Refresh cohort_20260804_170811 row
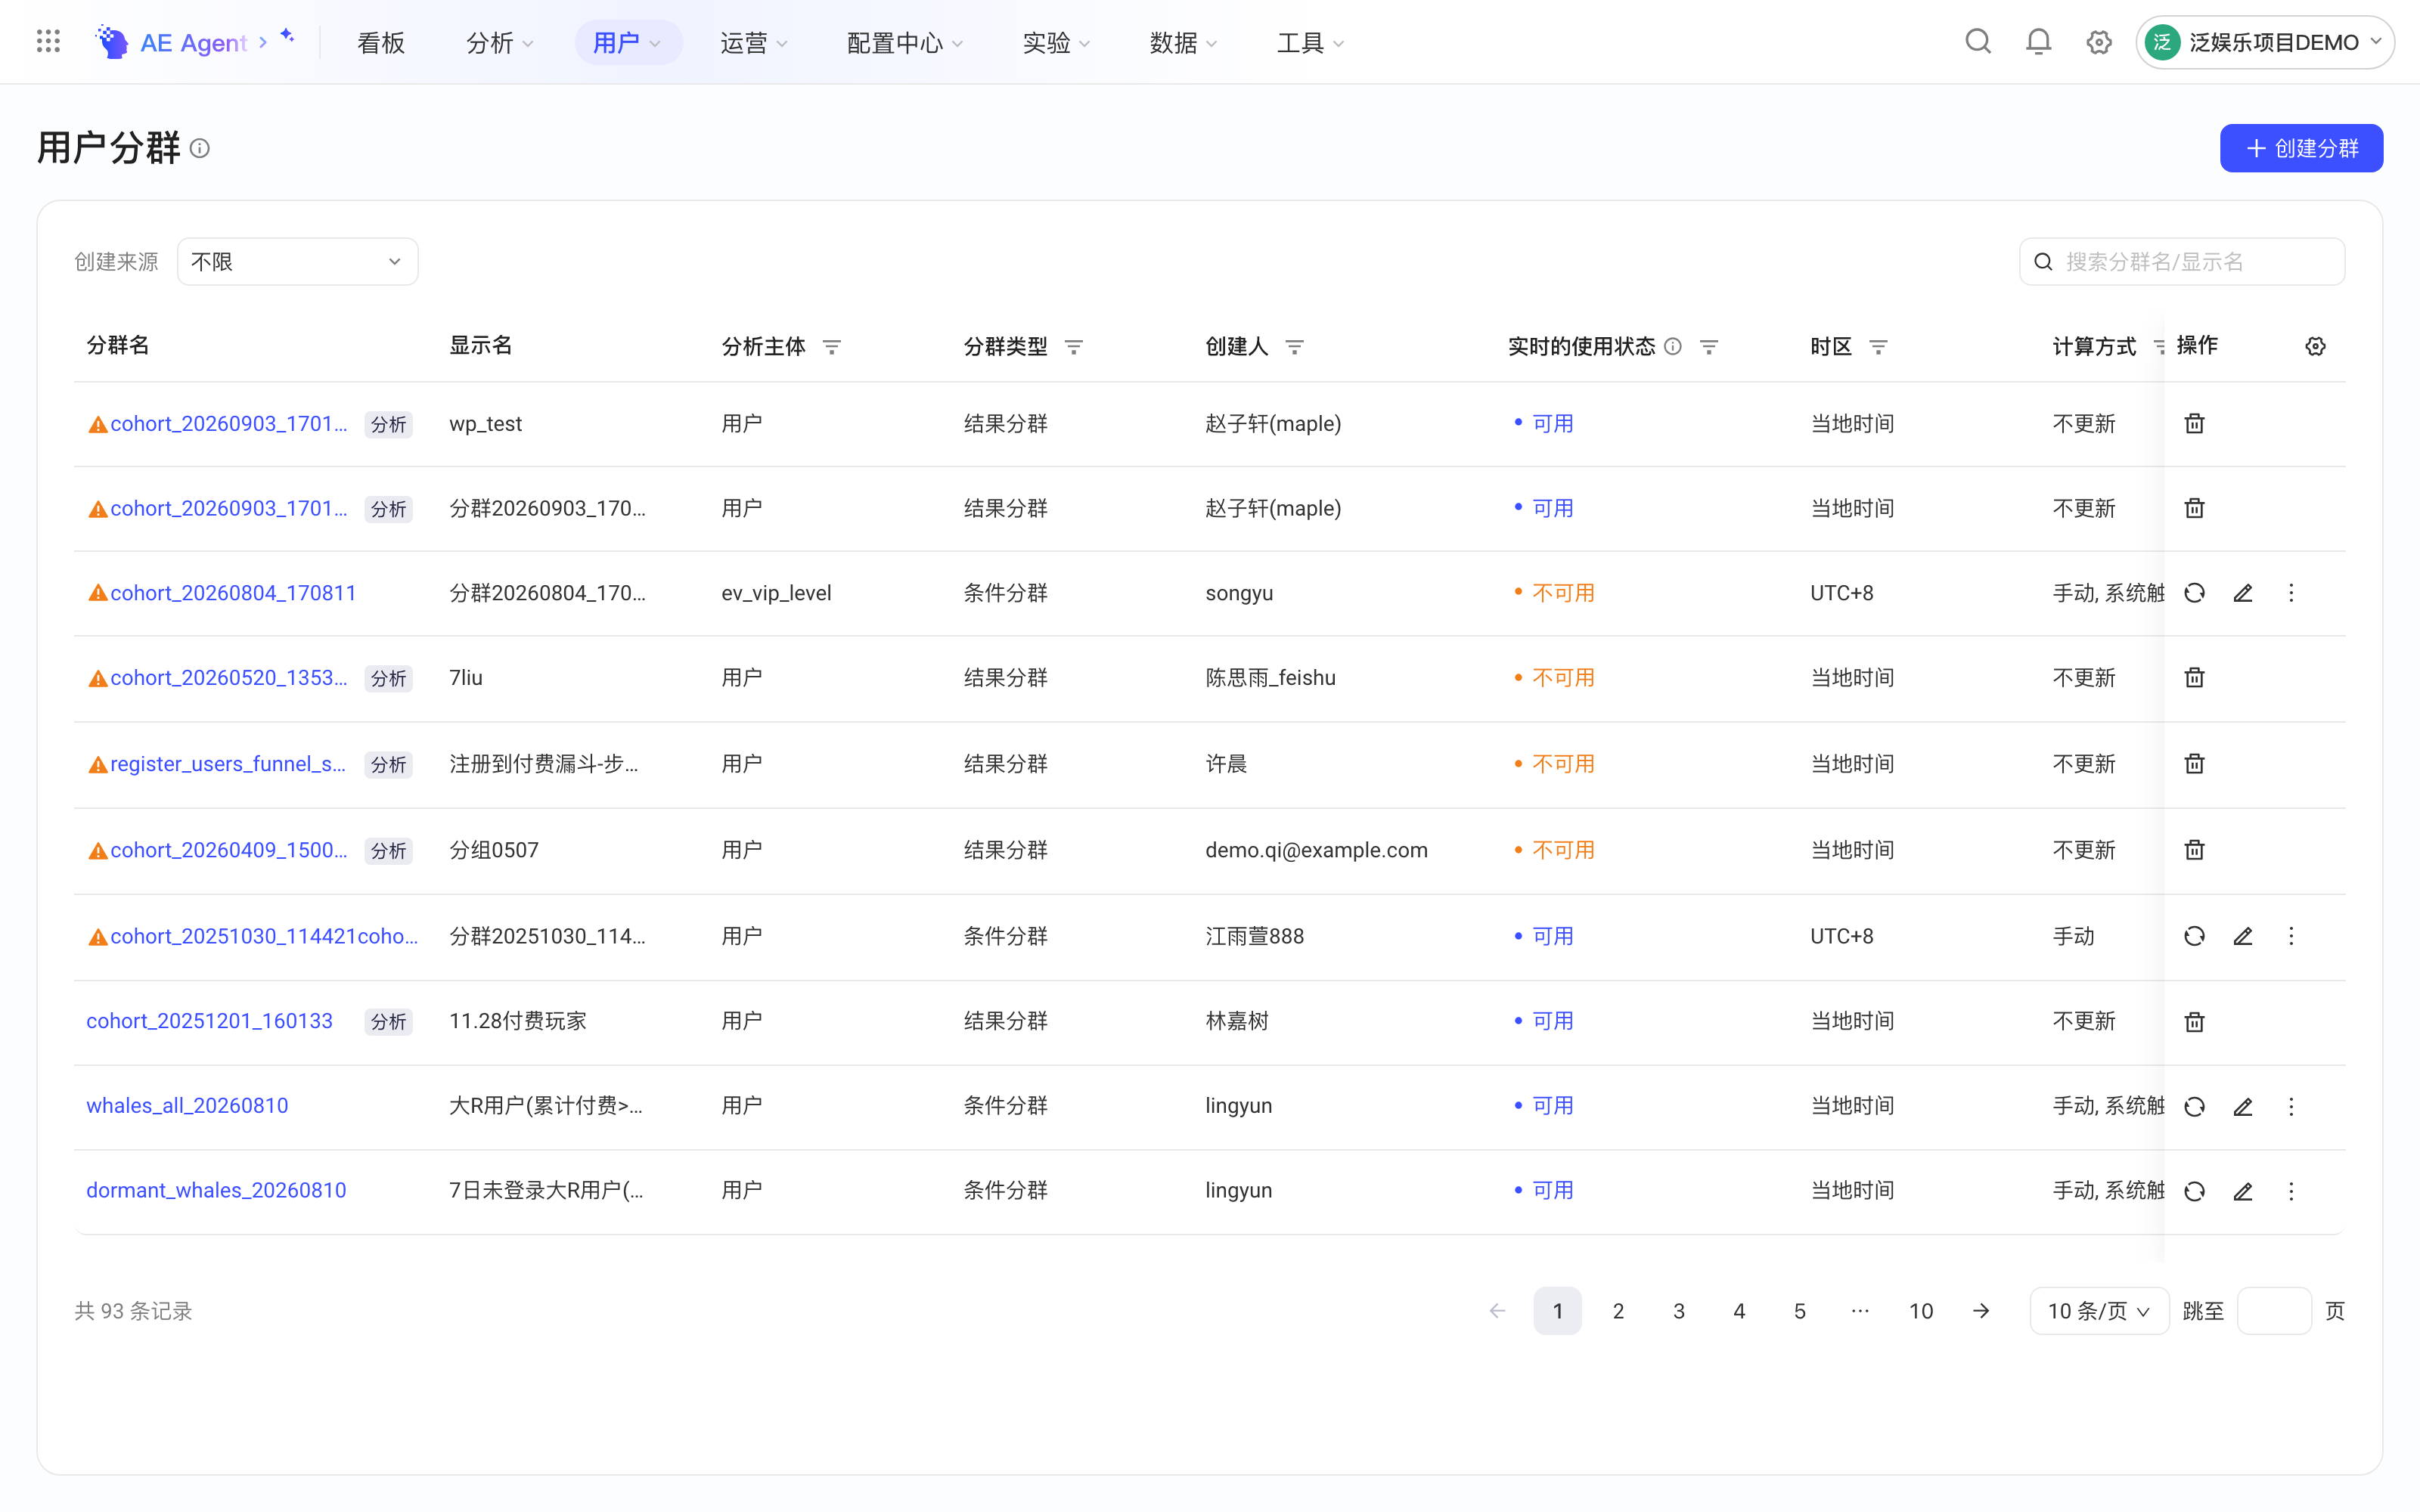Image resolution: width=2420 pixels, height=1512 pixels. click(2194, 593)
